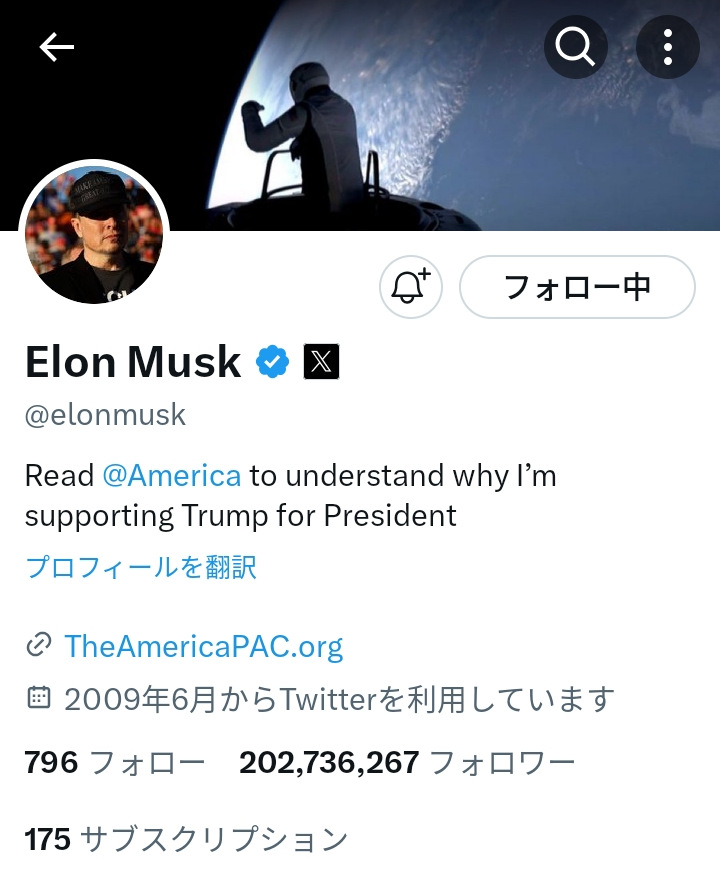
Task: Tap the @elonmusk username handle
Action: (x=105, y=415)
